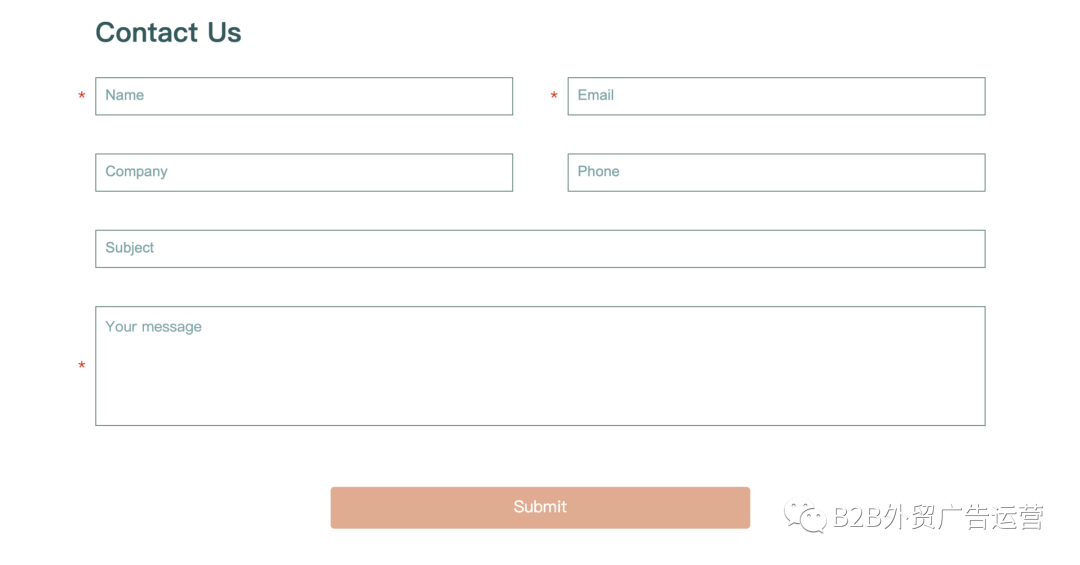1080x565 pixels.
Task: Click the red asterisk beside Name
Action: 81,96
